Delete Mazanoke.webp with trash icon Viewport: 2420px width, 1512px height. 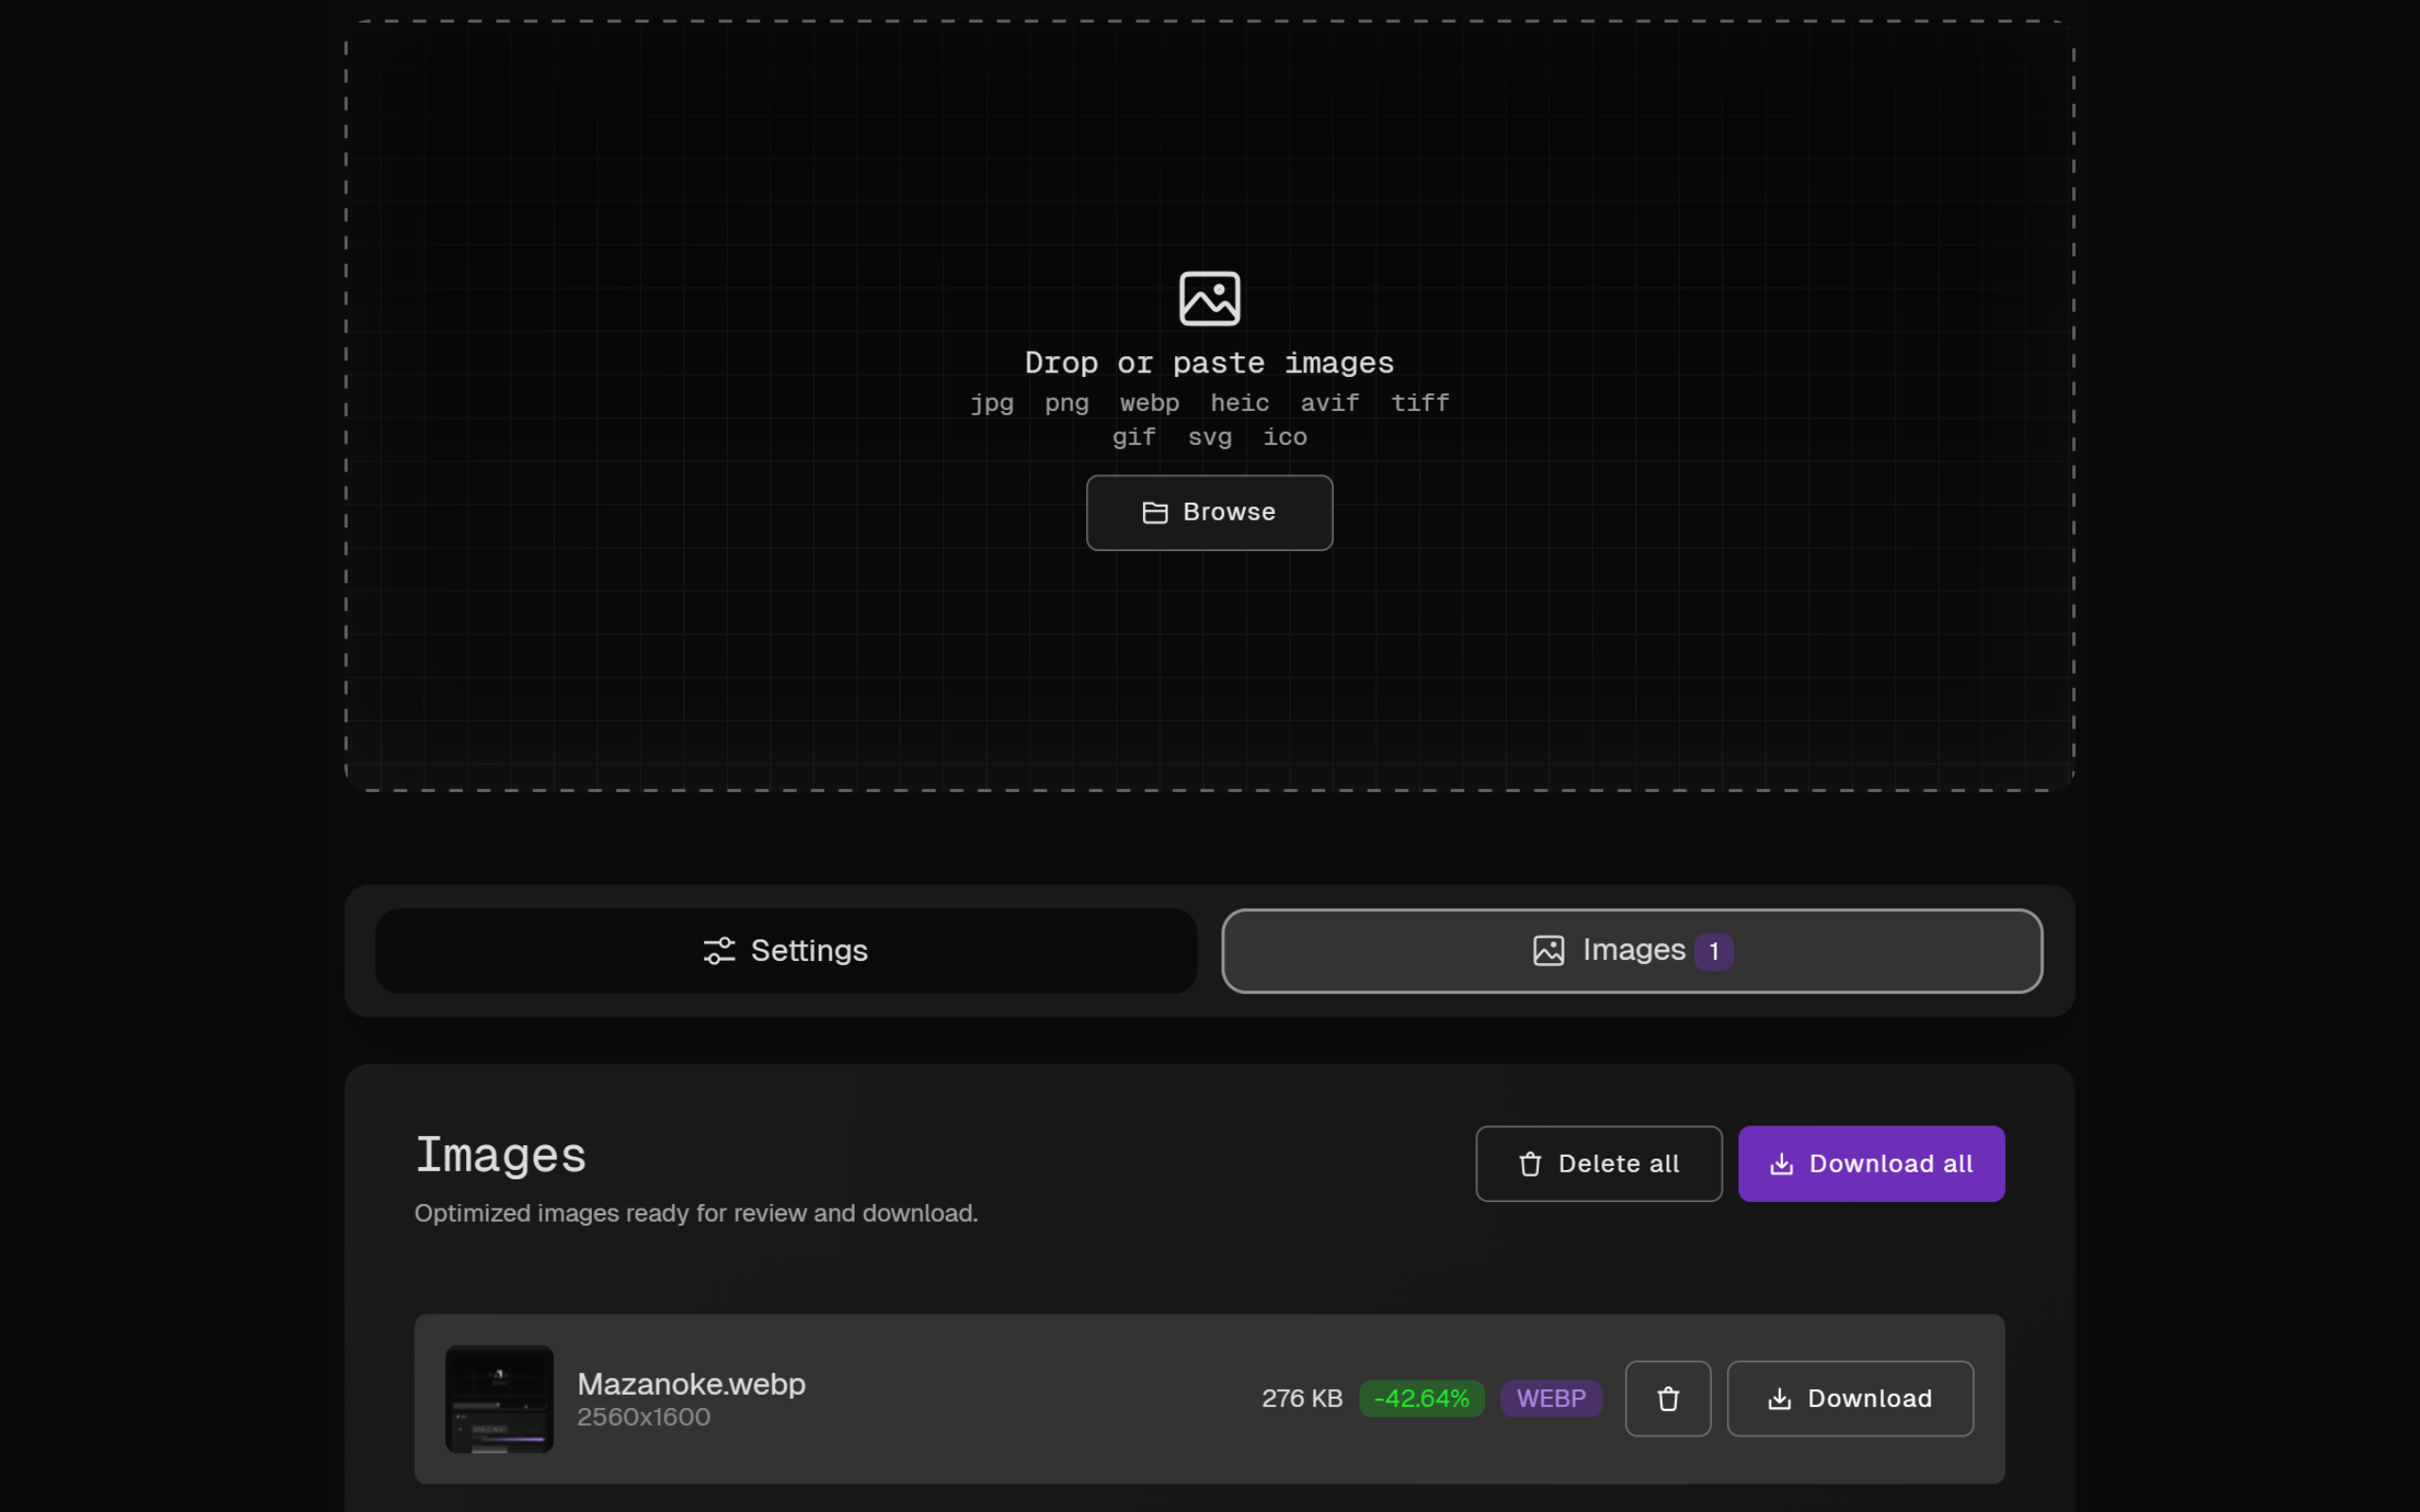(1667, 1398)
